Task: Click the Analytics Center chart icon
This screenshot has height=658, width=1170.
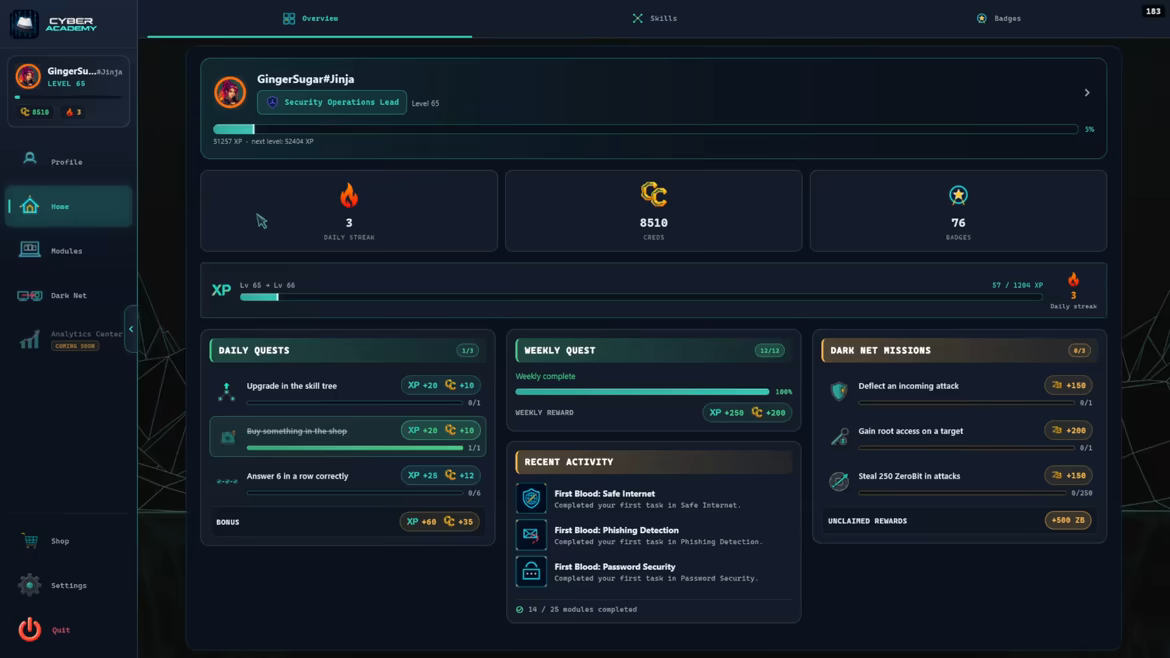Action: 29,340
